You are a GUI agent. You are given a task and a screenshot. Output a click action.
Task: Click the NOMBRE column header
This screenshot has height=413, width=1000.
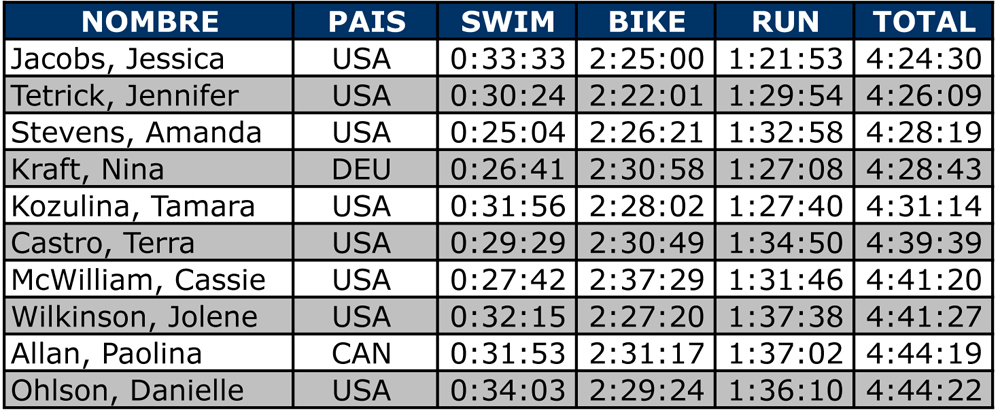149,21
